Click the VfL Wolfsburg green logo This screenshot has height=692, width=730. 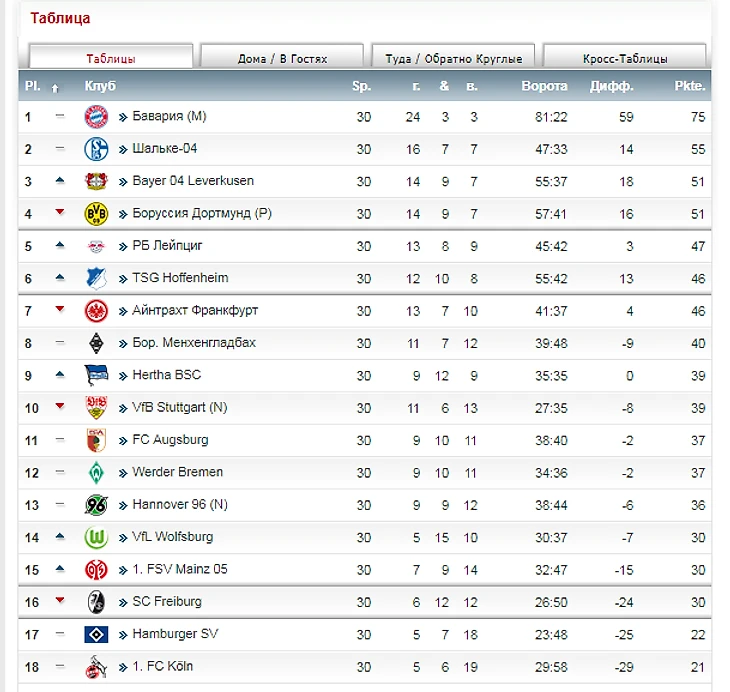[95, 537]
